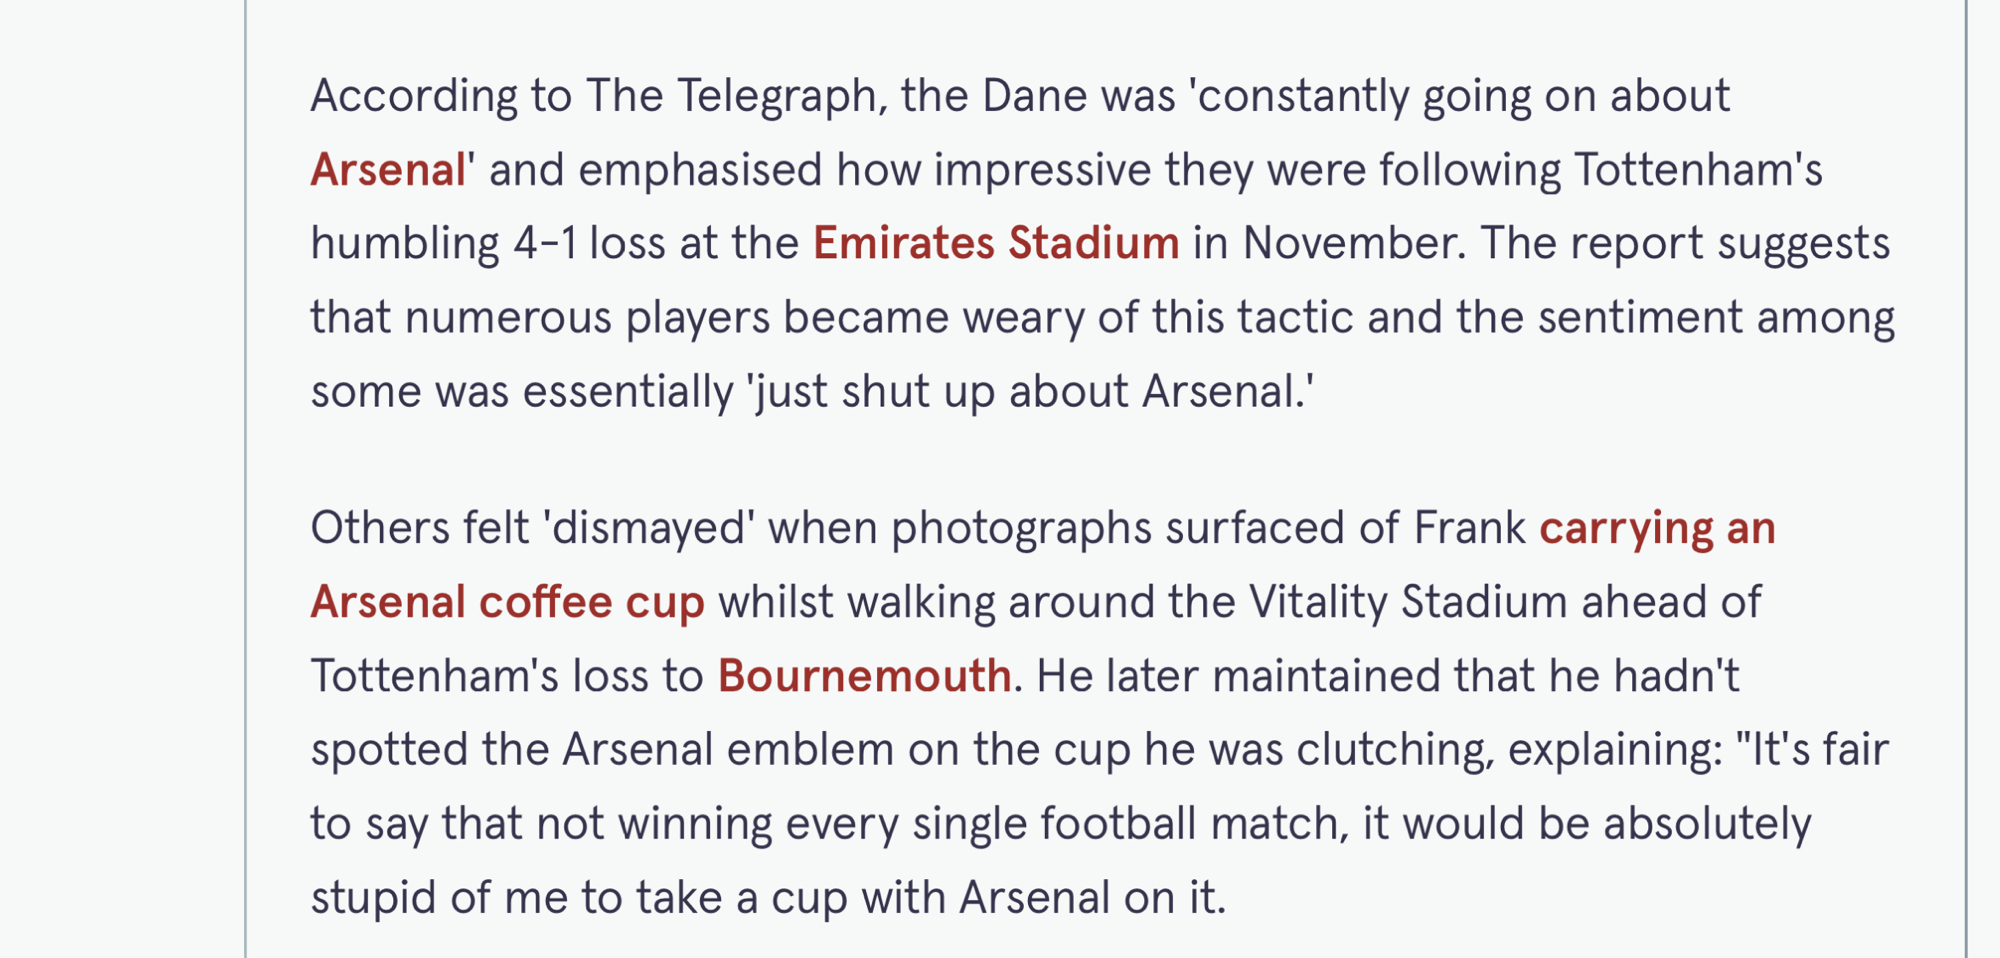Open the Emirates Stadium link
This screenshot has height=958, width=2000.
click(x=996, y=244)
